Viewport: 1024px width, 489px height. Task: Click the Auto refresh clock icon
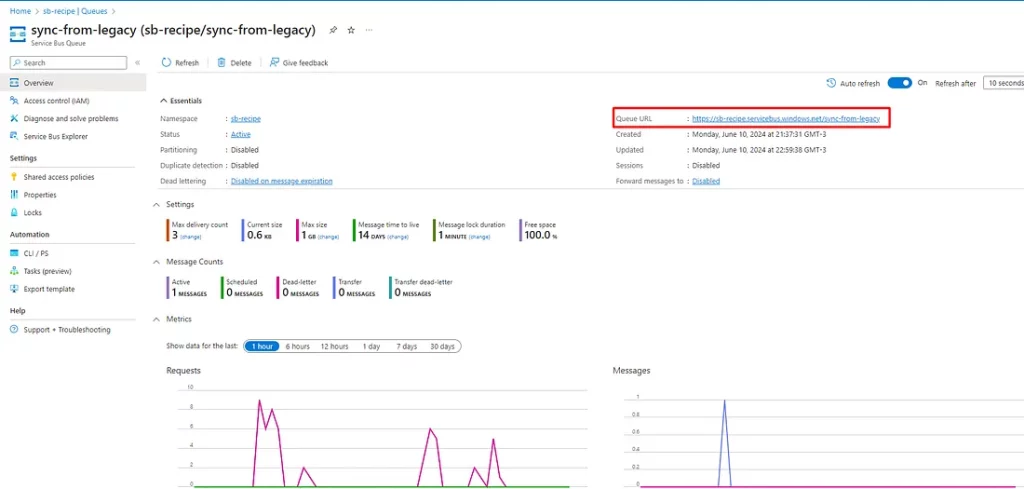831,83
